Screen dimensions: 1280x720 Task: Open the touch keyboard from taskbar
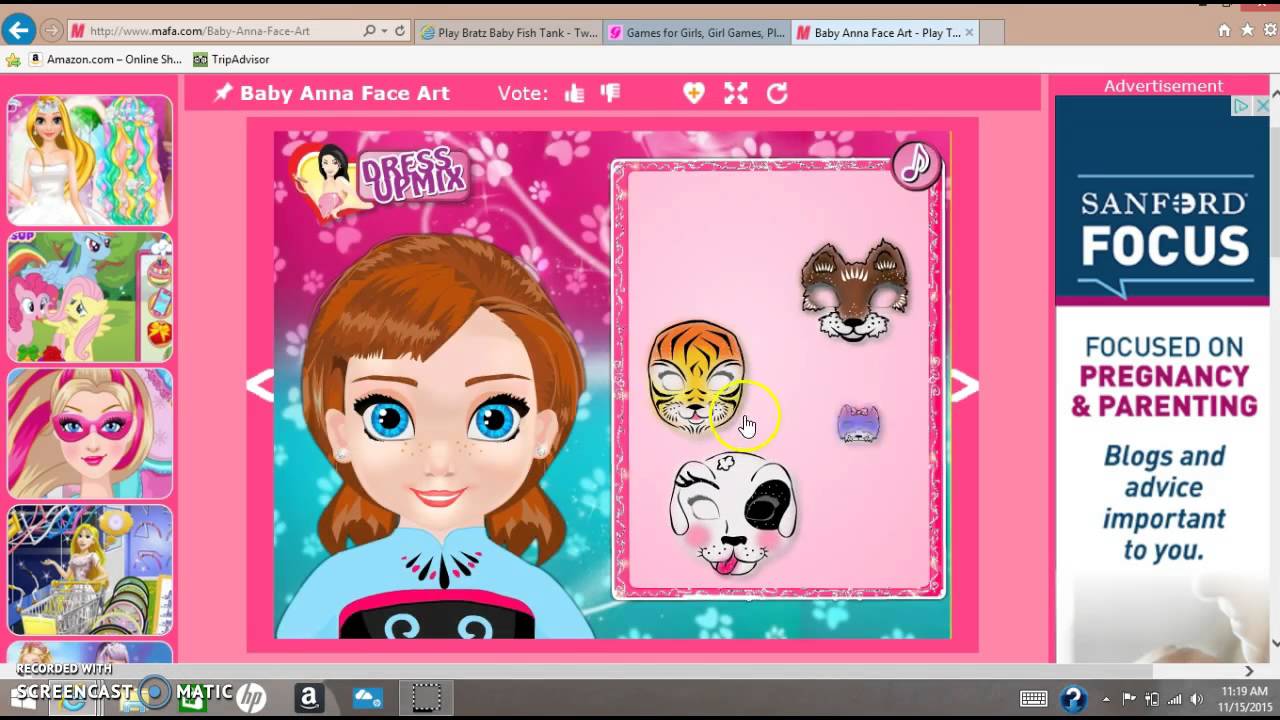(x=1034, y=698)
